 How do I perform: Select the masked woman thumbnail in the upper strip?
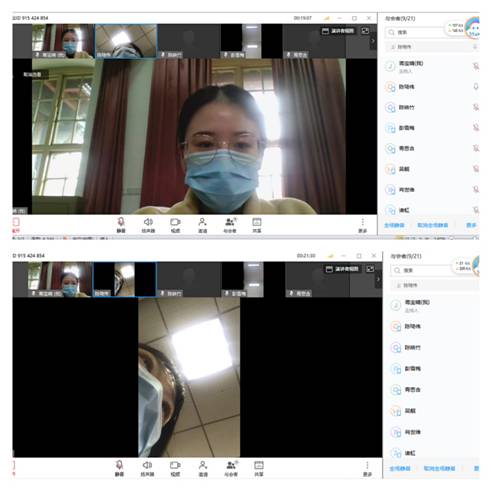pyautogui.click(x=63, y=41)
